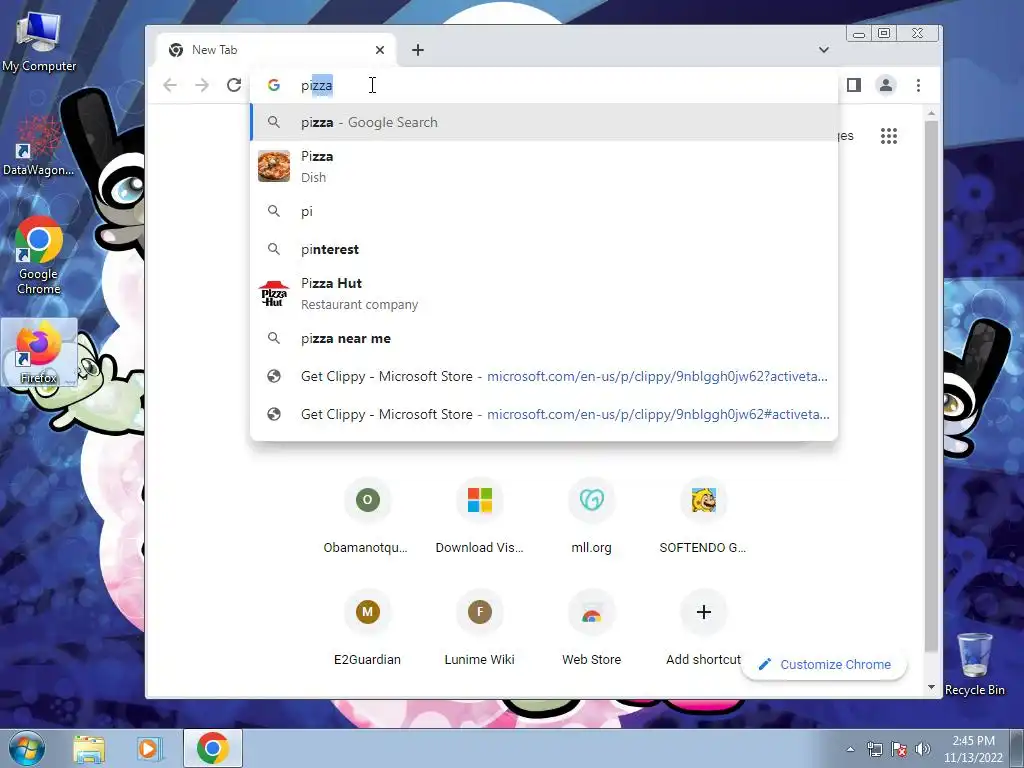This screenshot has width=1024, height=768.
Task: Open the Web Store shortcut
Action: tap(592, 628)
